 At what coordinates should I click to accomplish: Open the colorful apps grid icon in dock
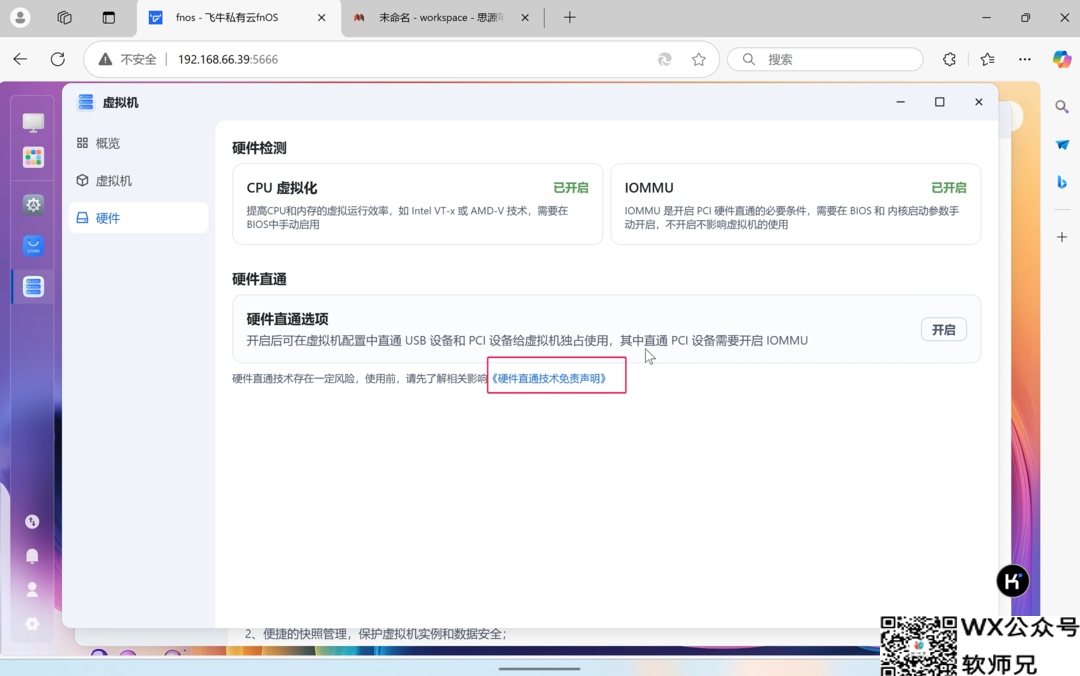pos(33,158)
